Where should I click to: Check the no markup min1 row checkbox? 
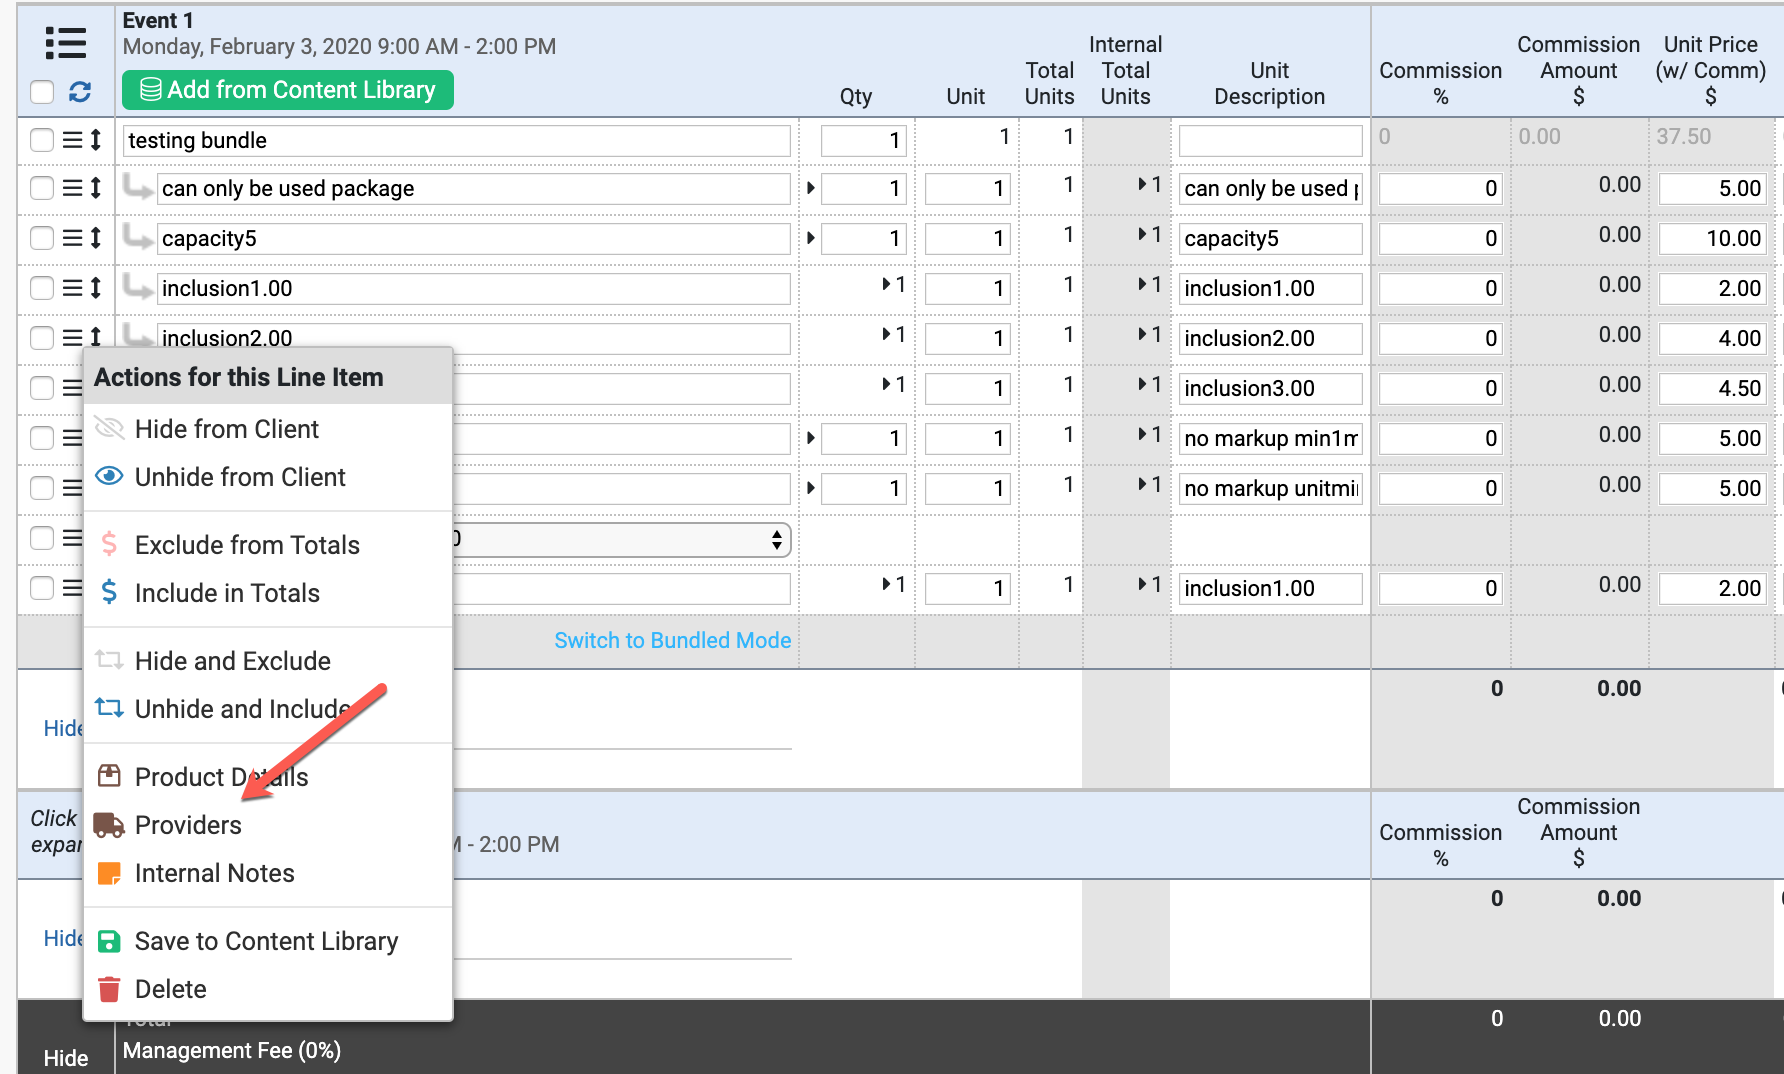42,438
